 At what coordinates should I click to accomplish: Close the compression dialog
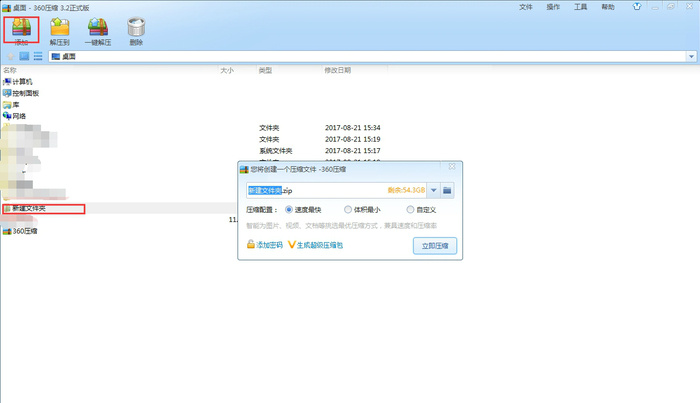pyautogui.click(x=452, y=166)
